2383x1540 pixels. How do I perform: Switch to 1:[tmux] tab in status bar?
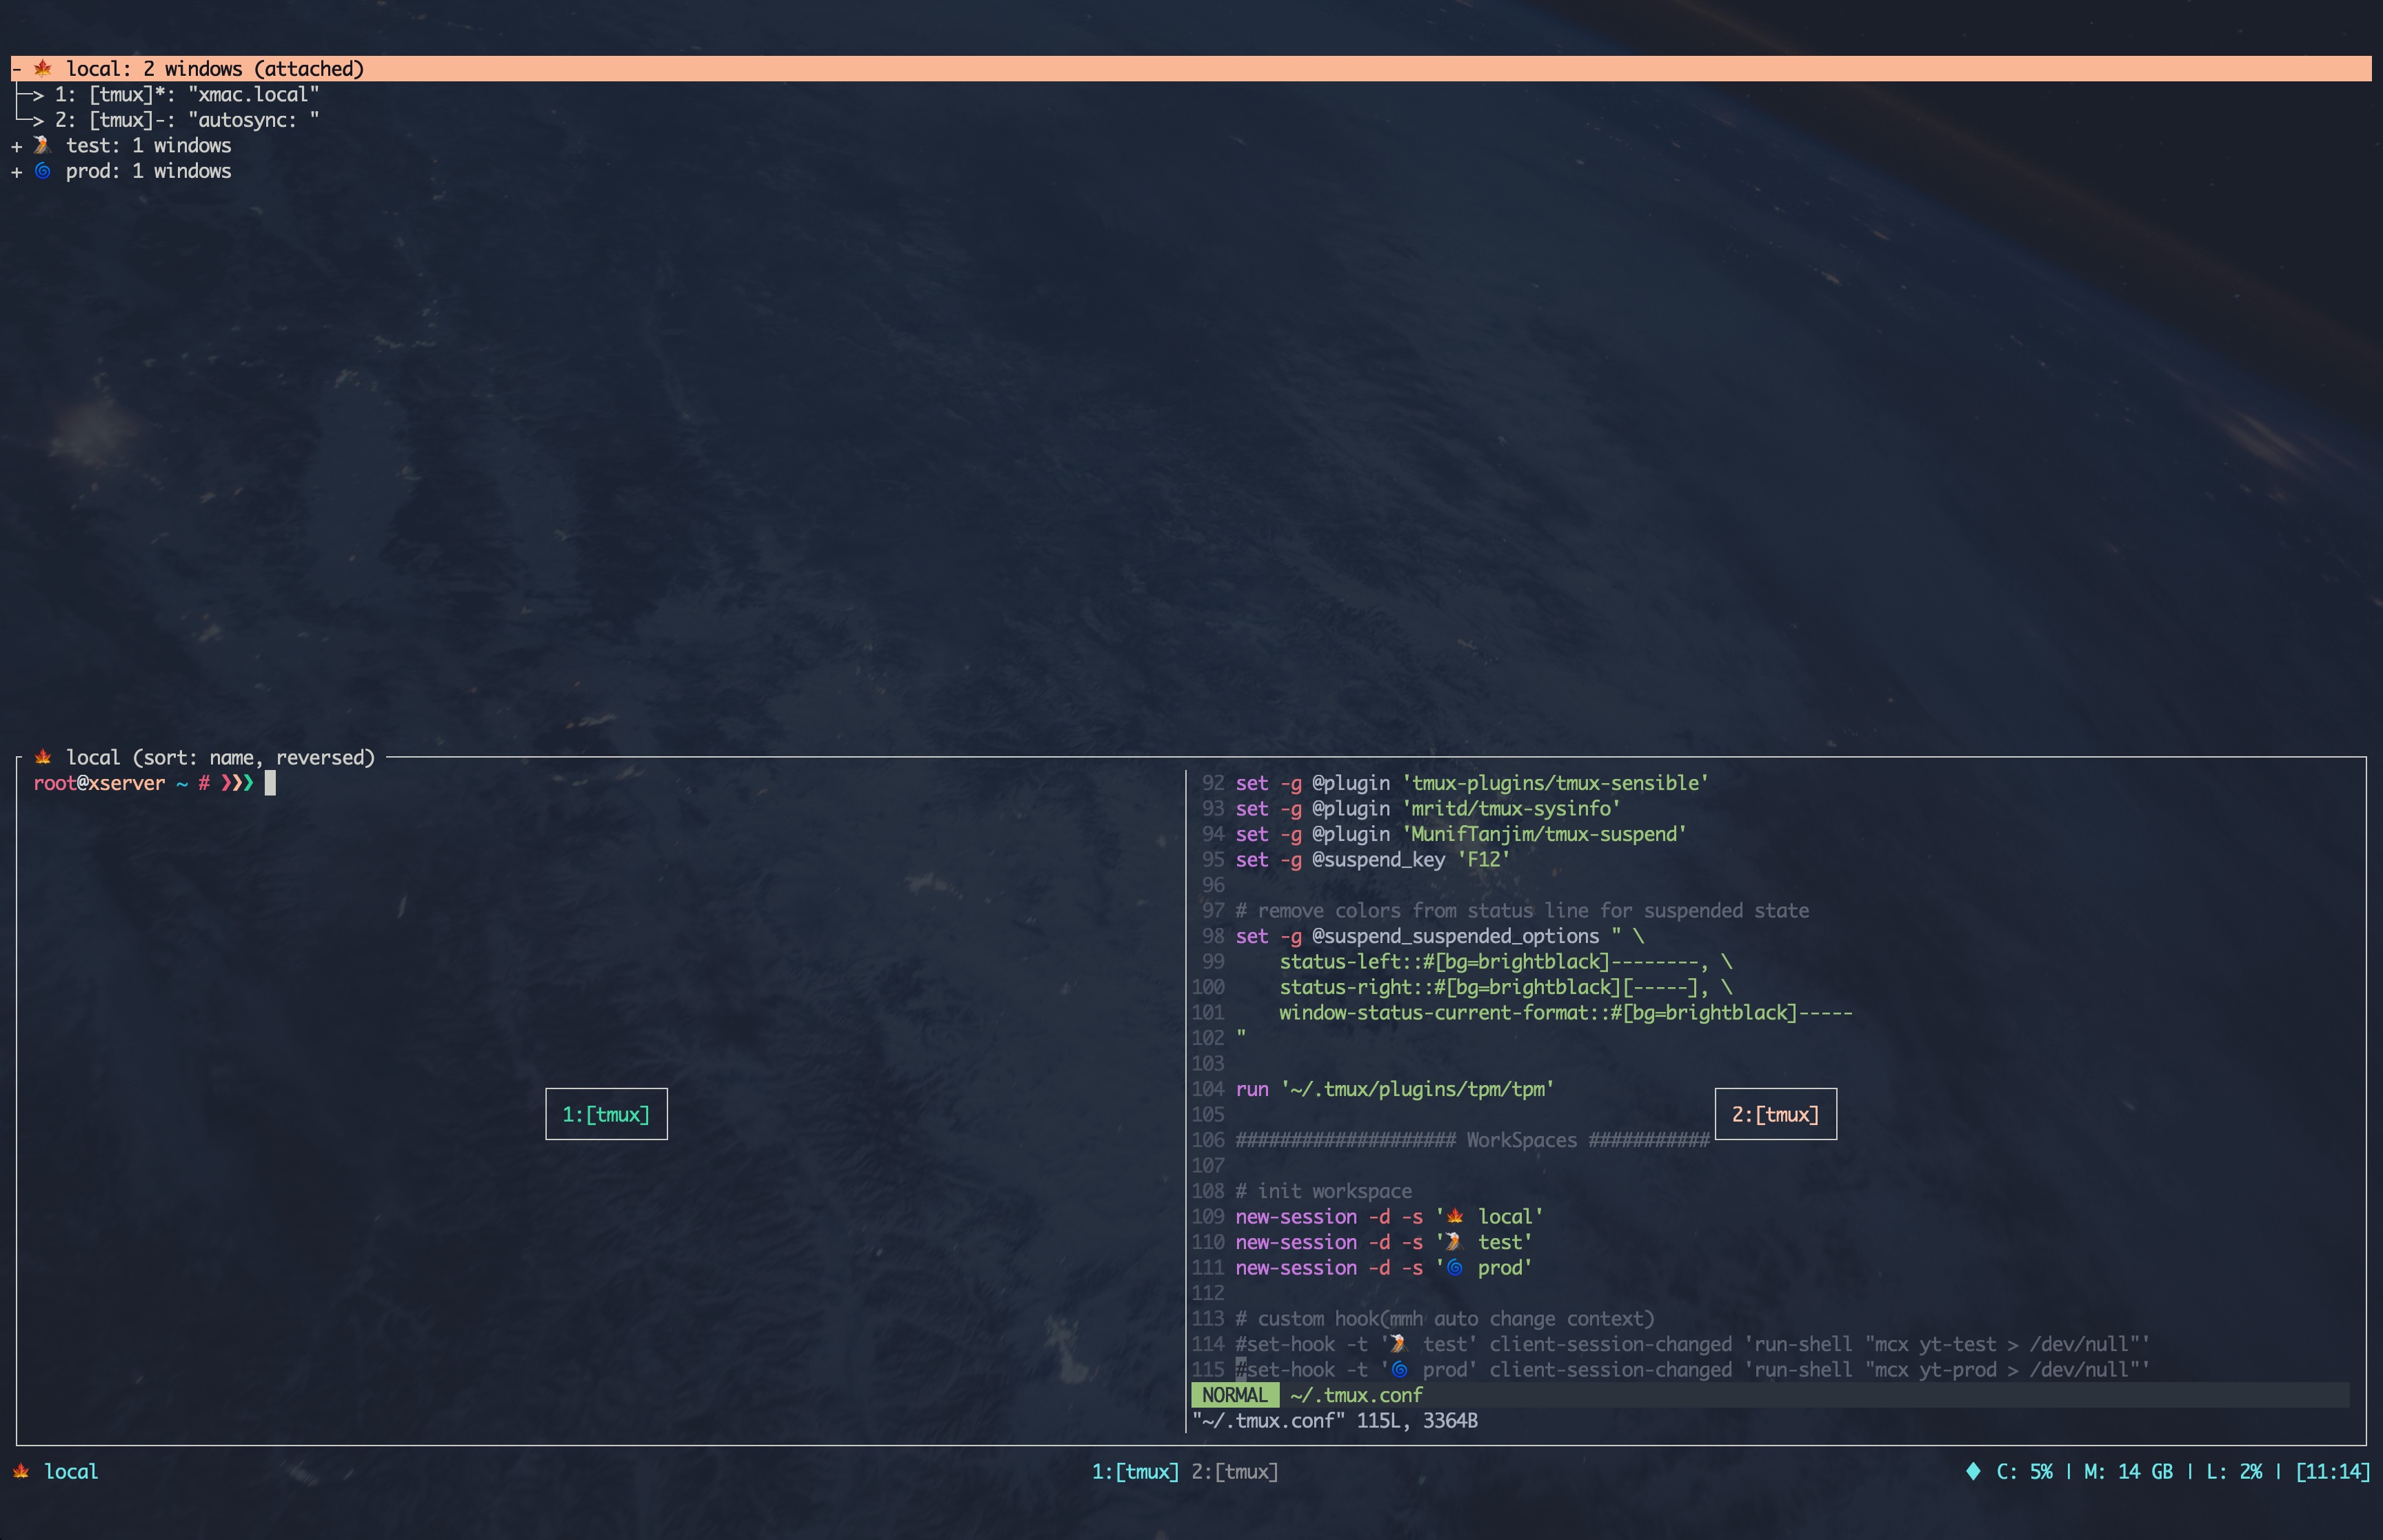tap(1135, 1471)
